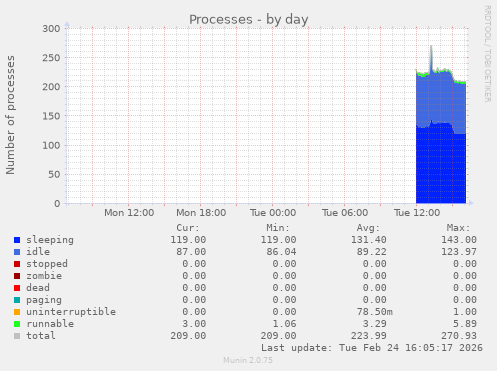Select the 'stopped' legend label
This screenshot has width=497, height=371.
(47, 264)
